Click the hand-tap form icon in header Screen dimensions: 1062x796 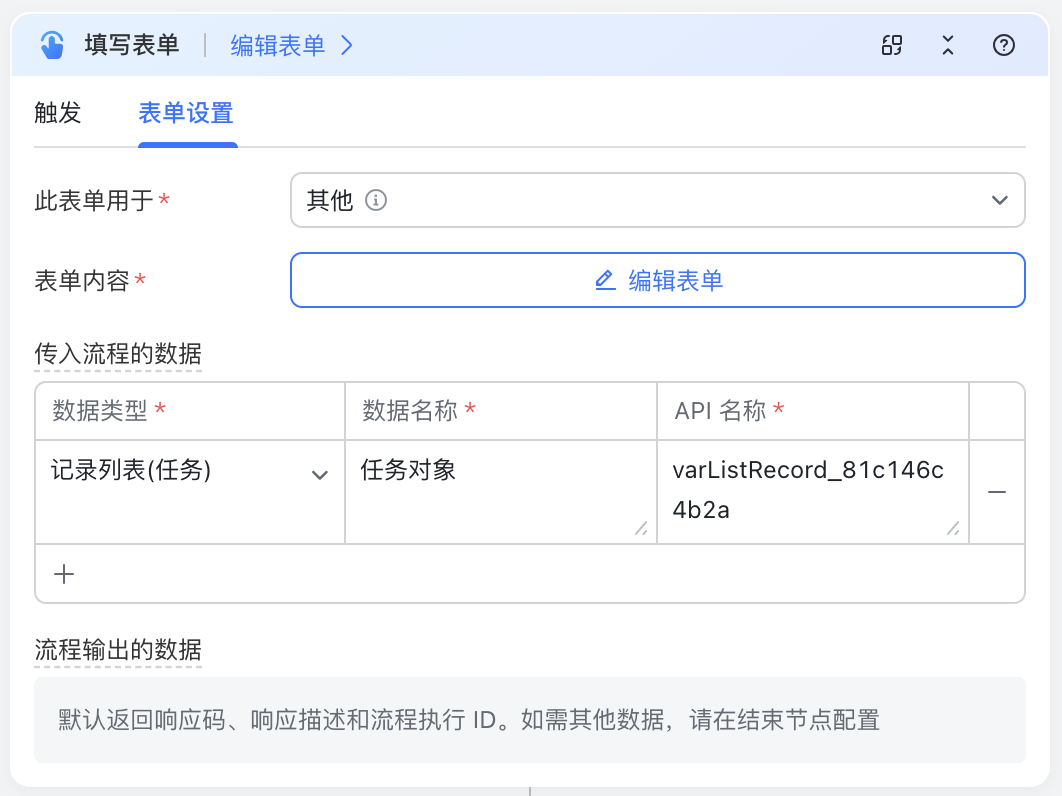pyautogui.click(x=52, y=45)
